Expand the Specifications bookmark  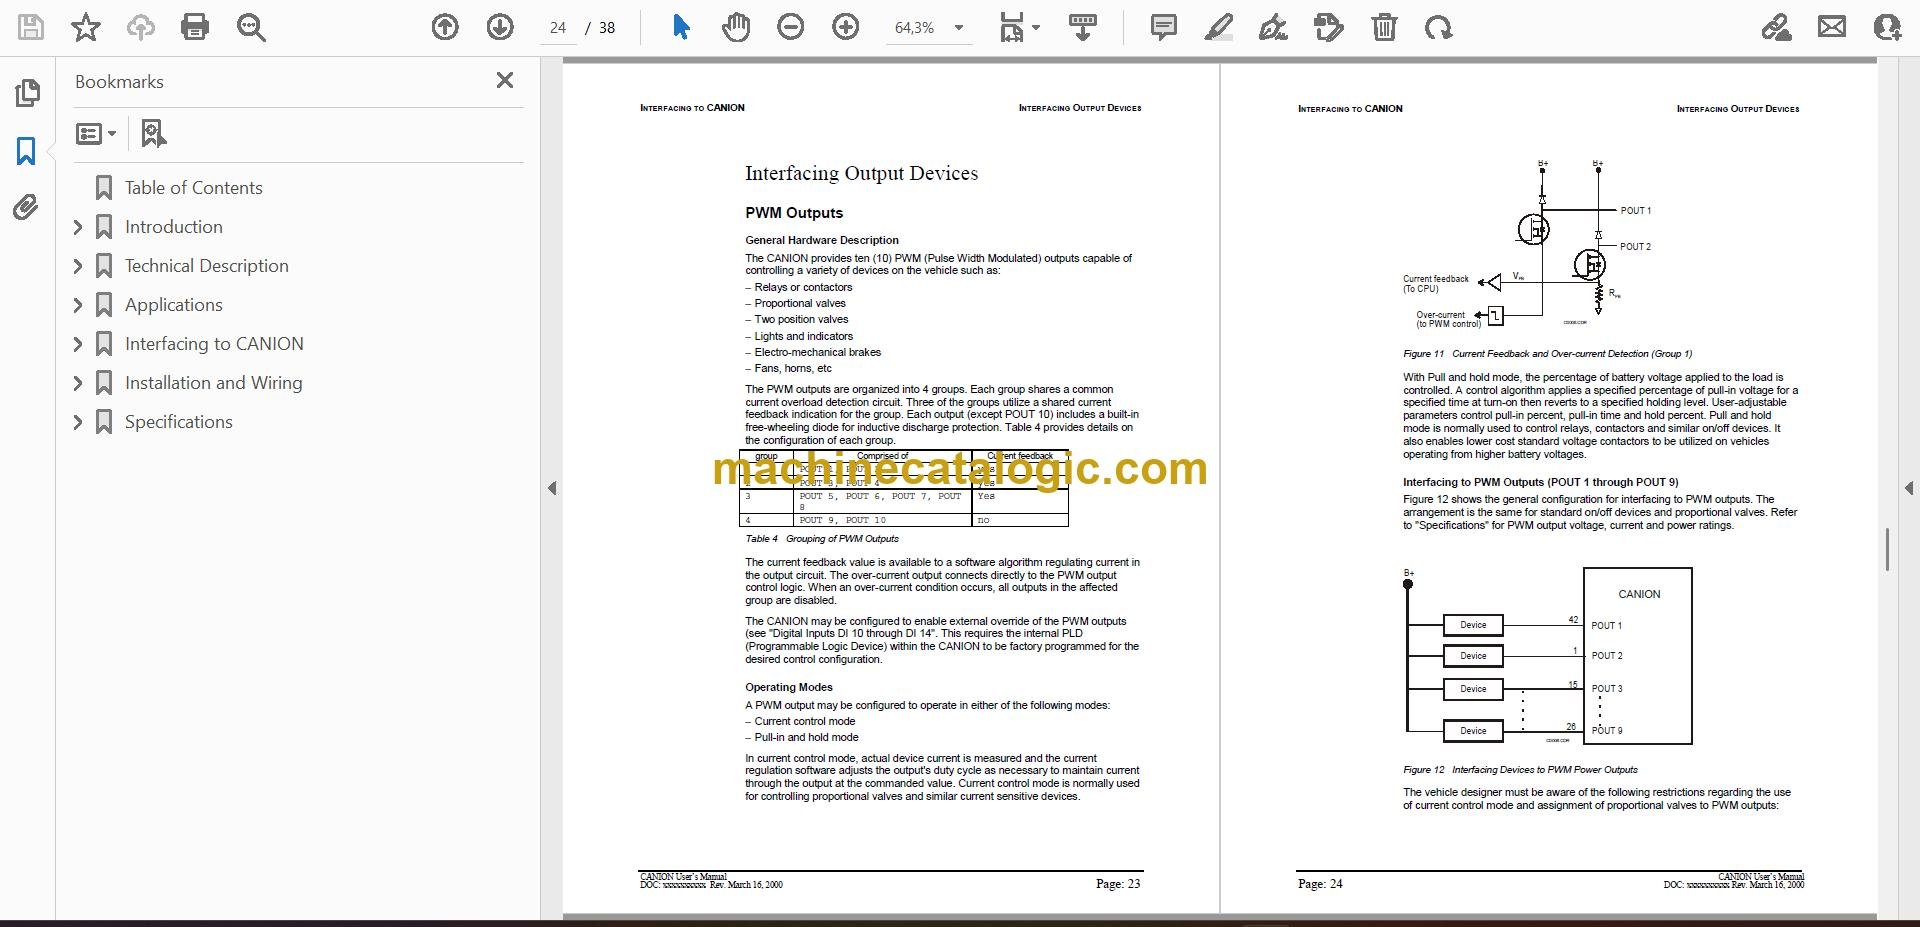click(x=78, y=422)
